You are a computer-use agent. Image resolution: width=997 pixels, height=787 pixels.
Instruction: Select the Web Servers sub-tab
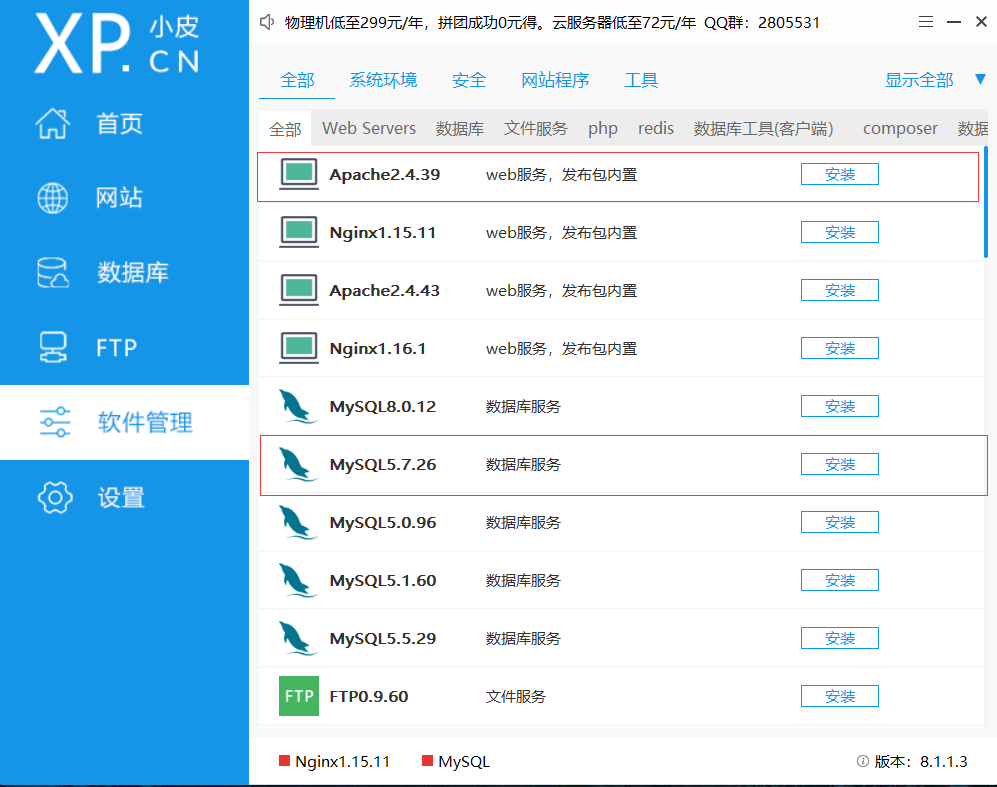point(369,128)
